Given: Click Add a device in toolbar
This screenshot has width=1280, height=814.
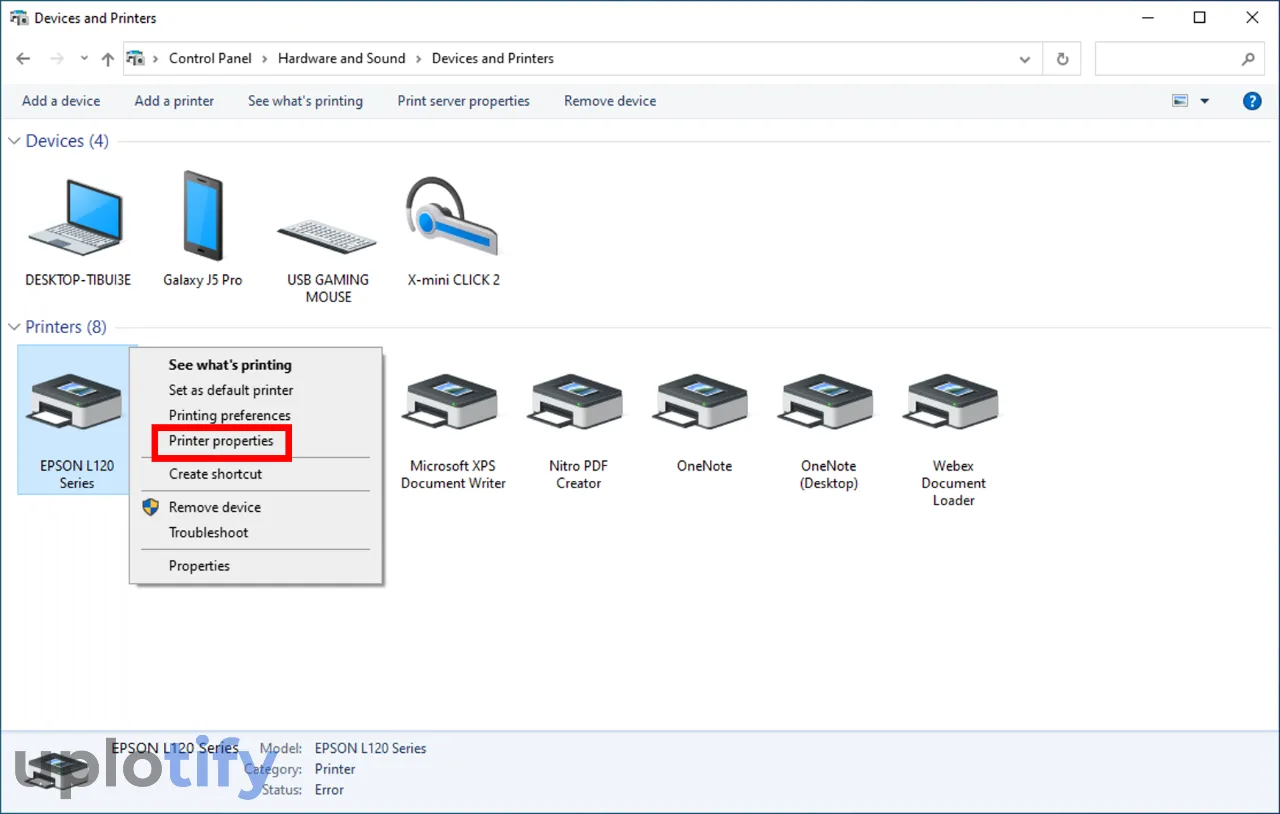Looking at the screenshot, I should 61,101.
